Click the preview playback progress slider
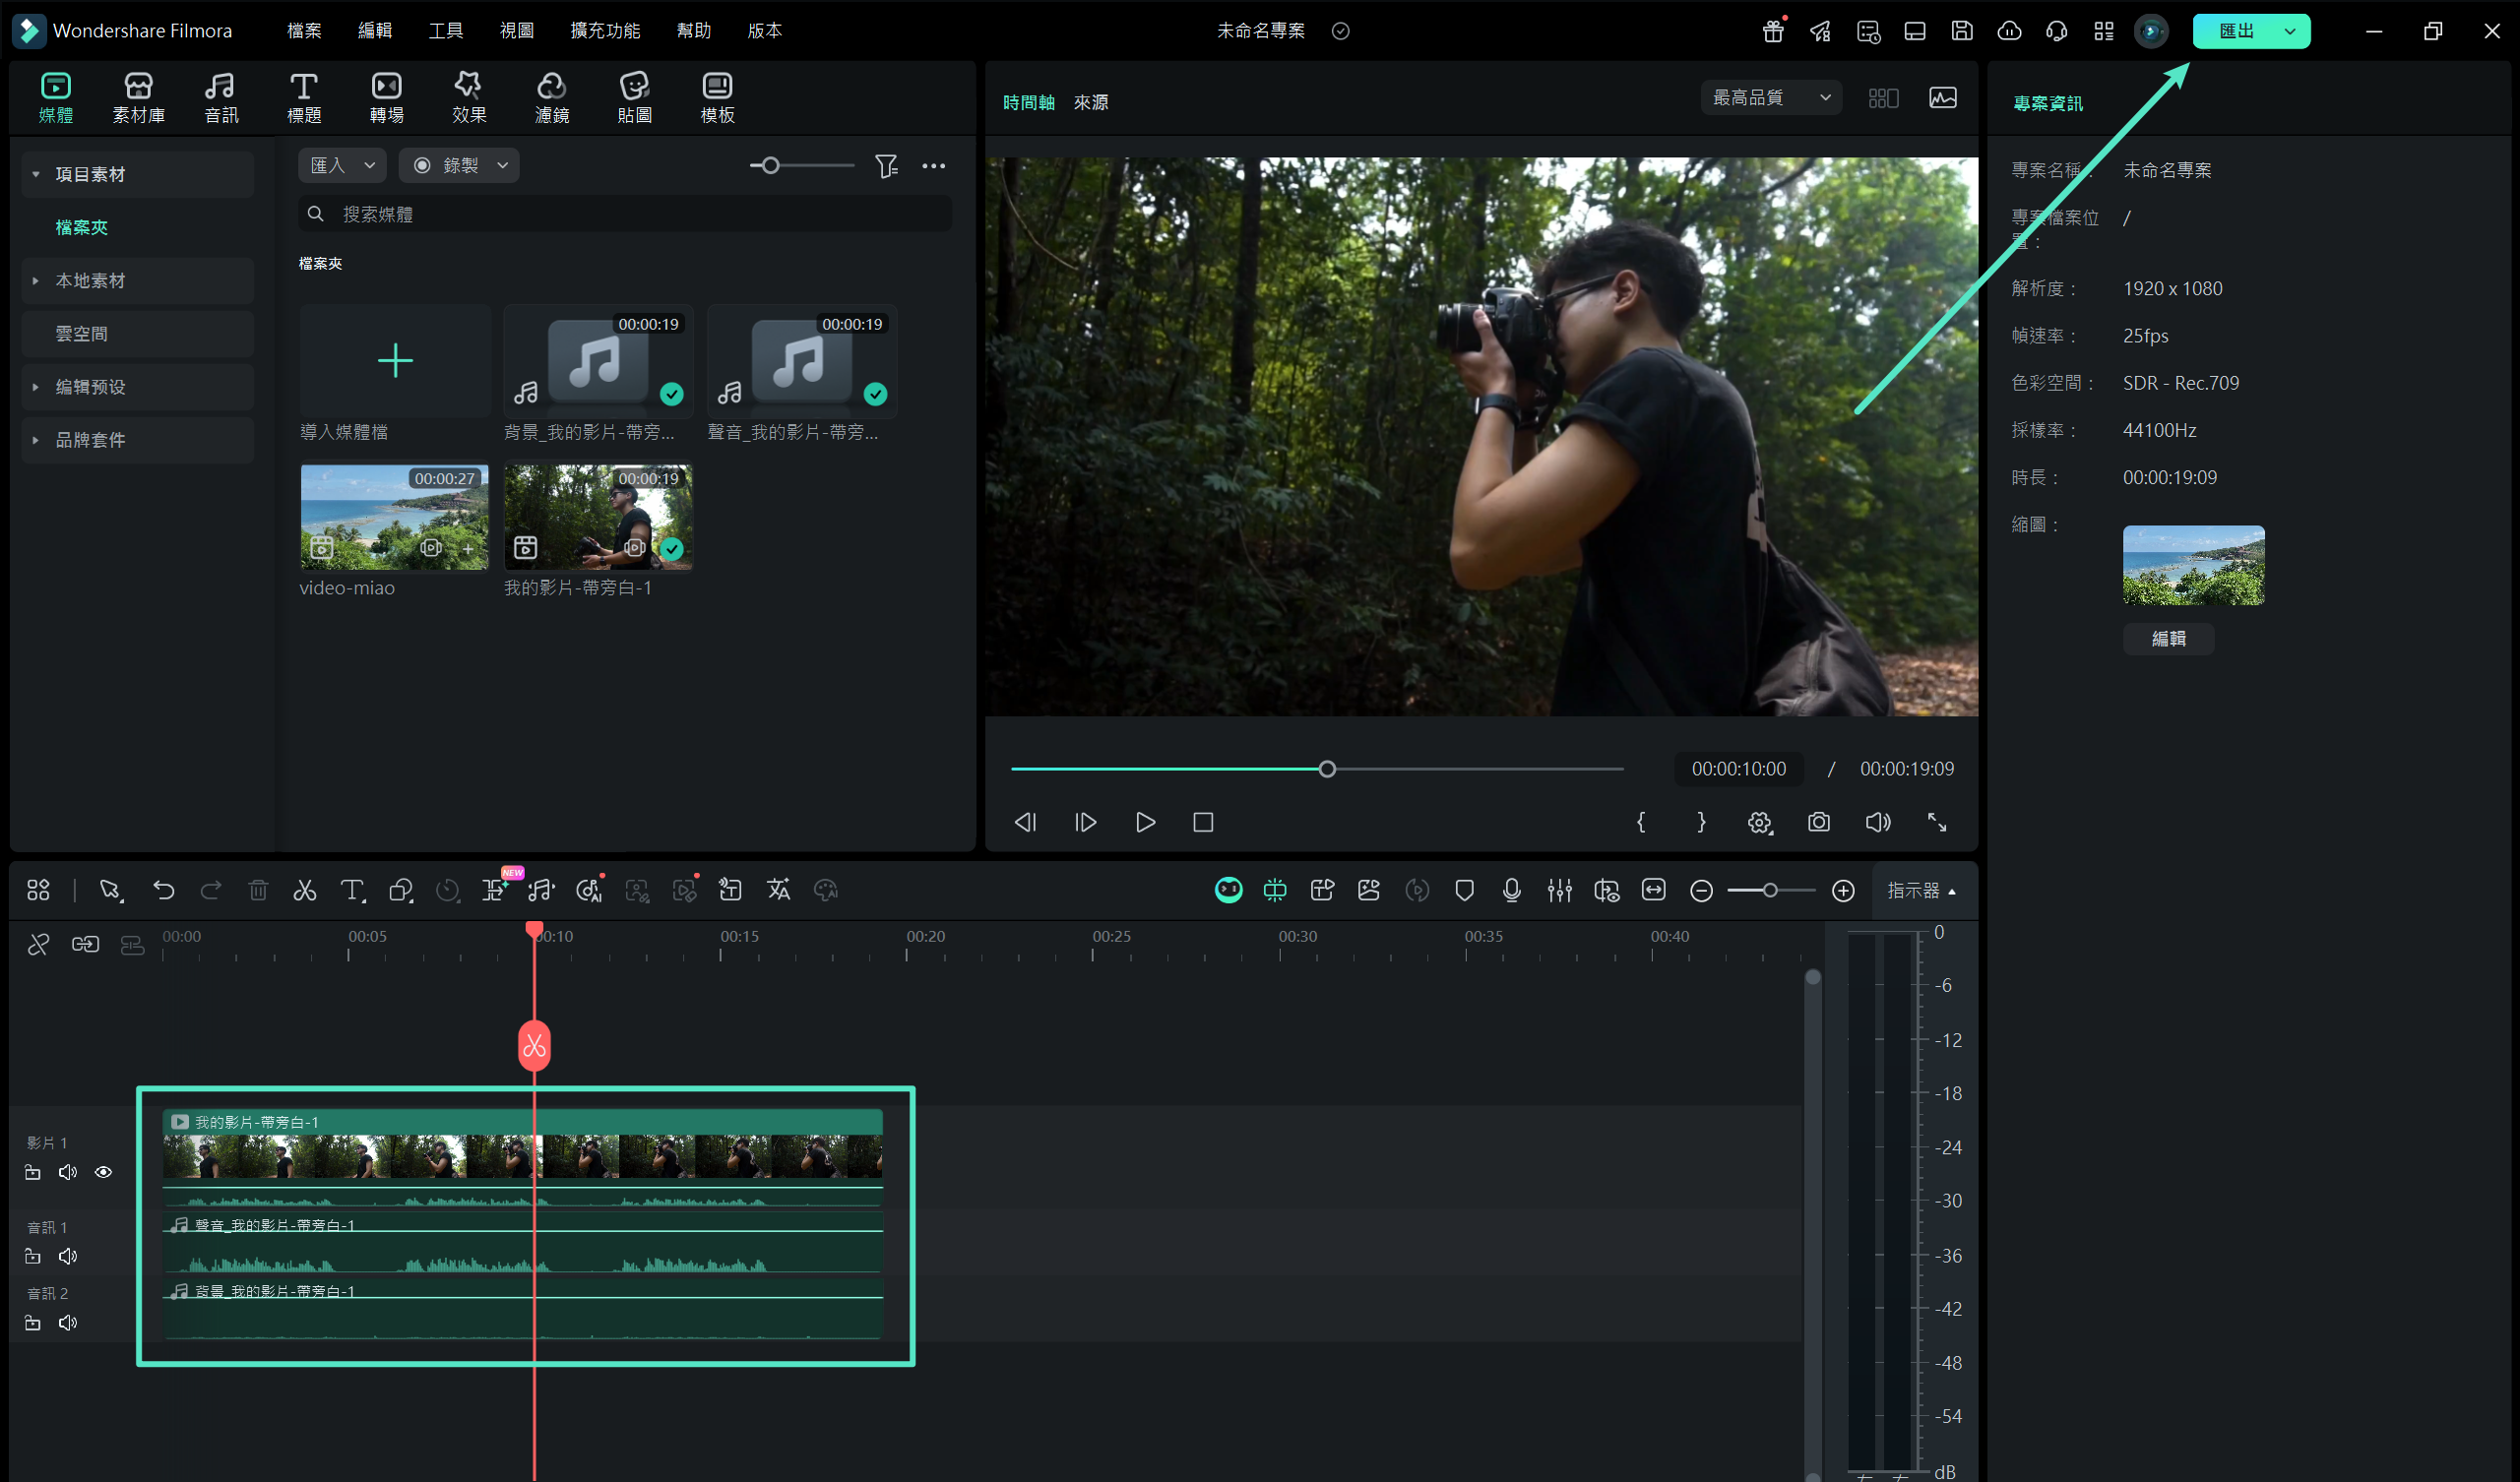 [x=1326, y=769]
